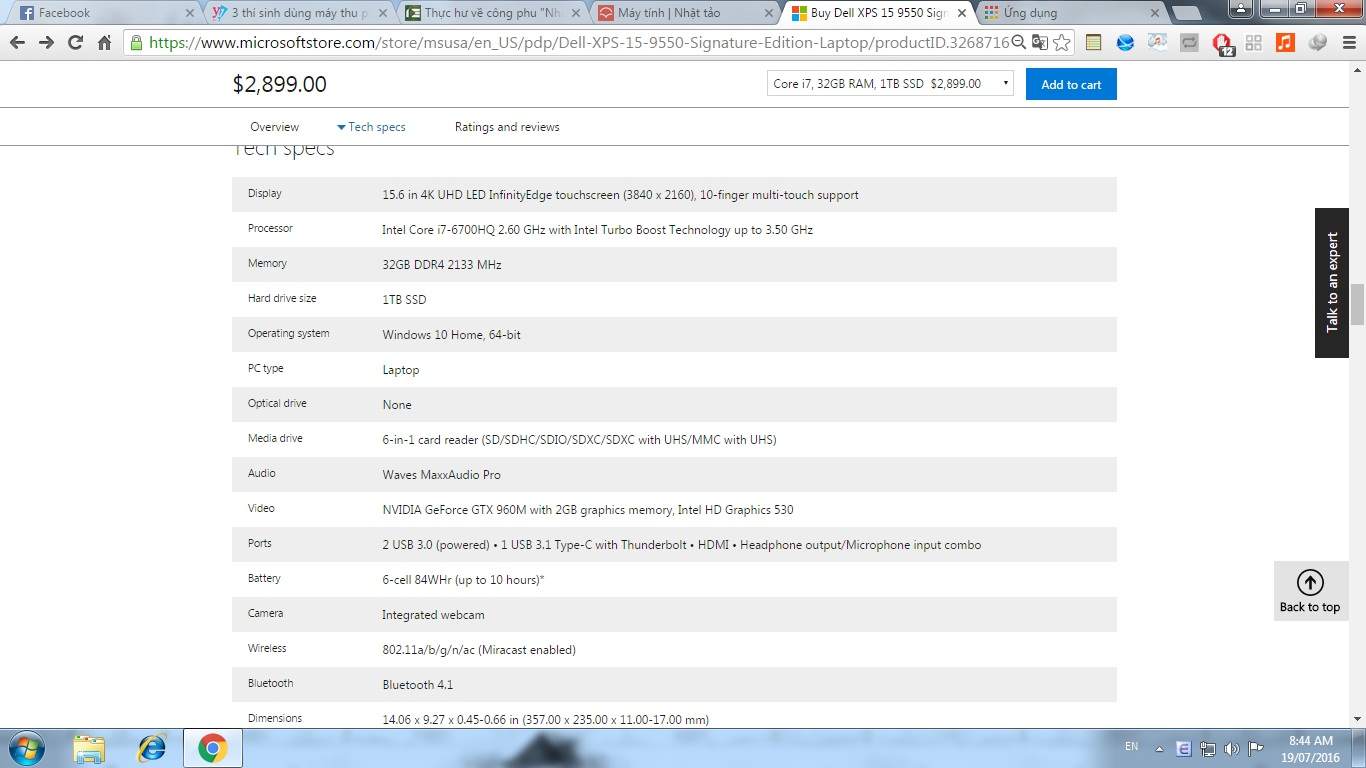Launch Internet Explorer from the taskbar

click(x=151, y=748)
